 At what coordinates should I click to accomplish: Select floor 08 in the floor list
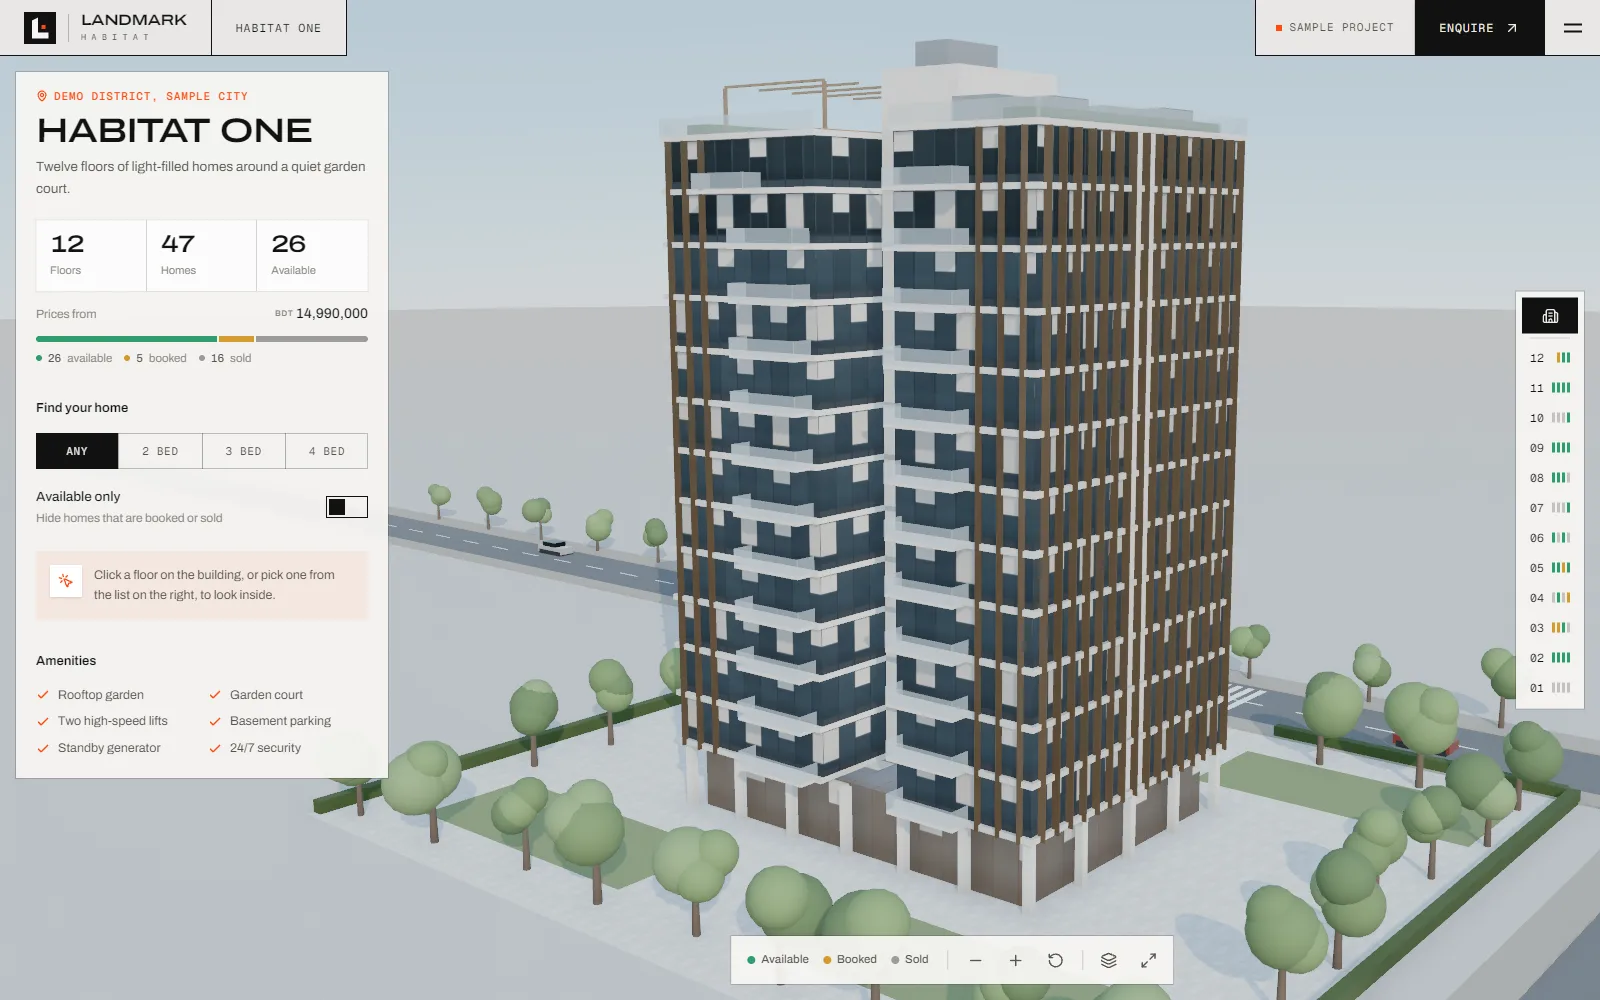(x=1550, y=478)
